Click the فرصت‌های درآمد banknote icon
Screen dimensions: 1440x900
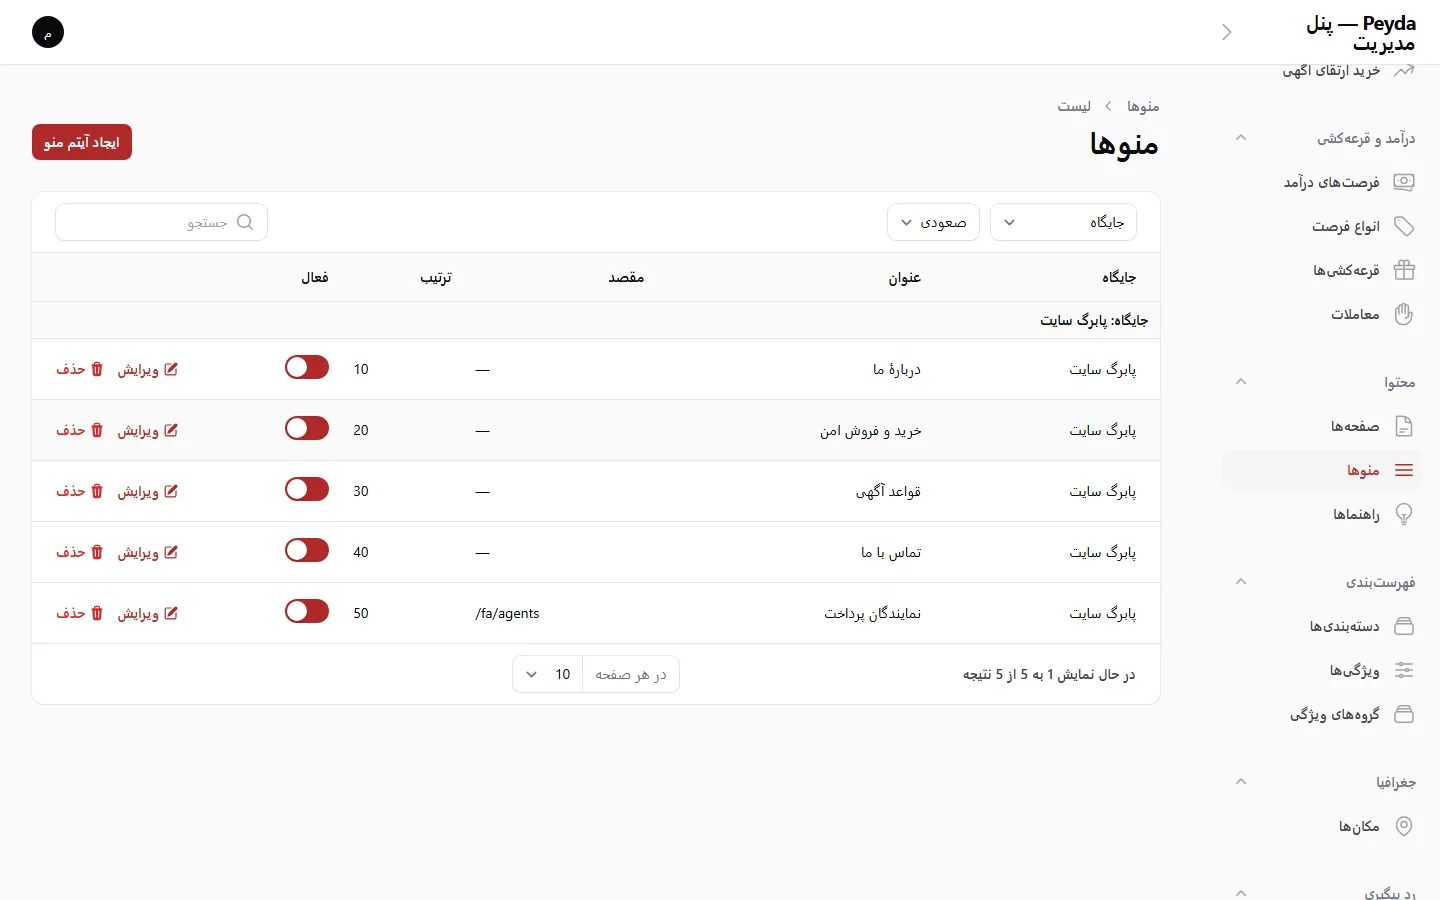pos(1404,182)
